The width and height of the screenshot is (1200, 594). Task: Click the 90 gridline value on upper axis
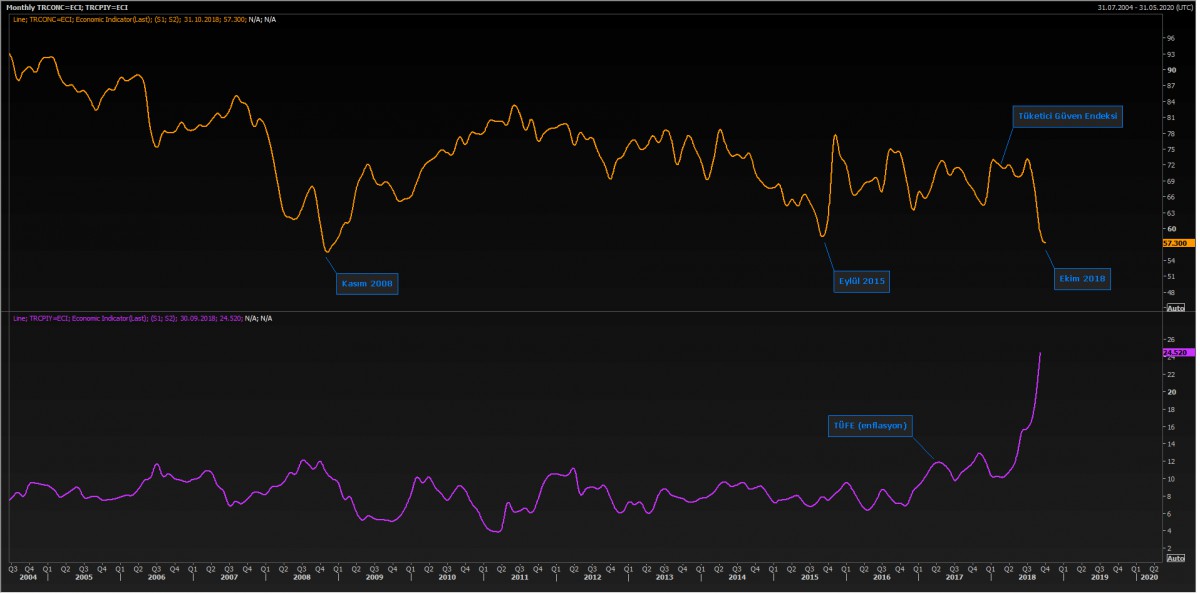click(1170, 70)
